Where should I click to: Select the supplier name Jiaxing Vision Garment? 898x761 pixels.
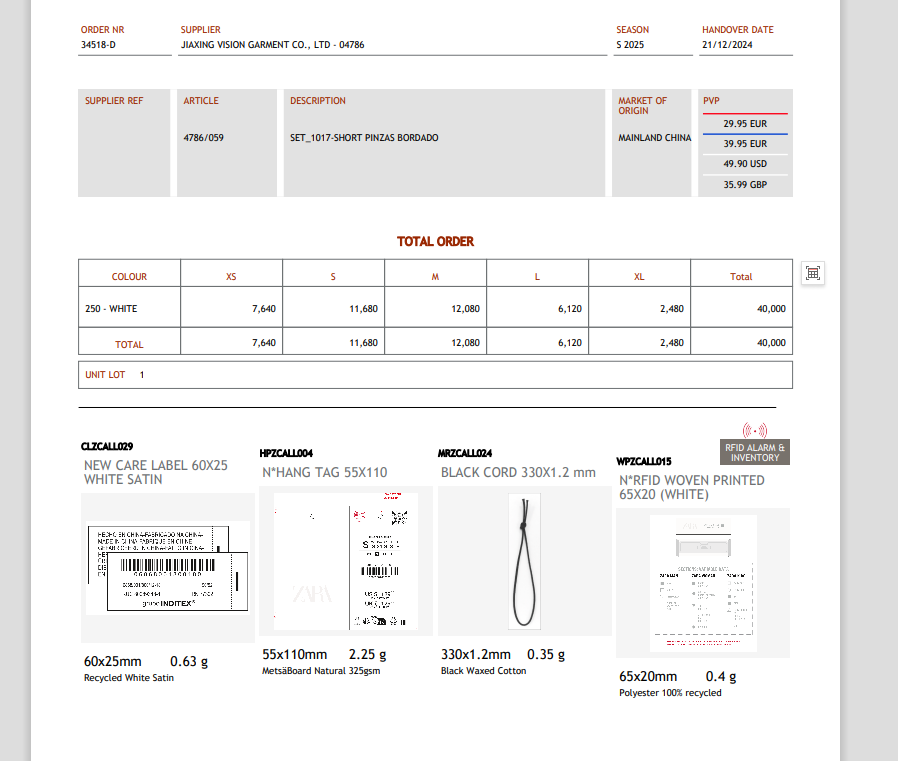[272, 45]
